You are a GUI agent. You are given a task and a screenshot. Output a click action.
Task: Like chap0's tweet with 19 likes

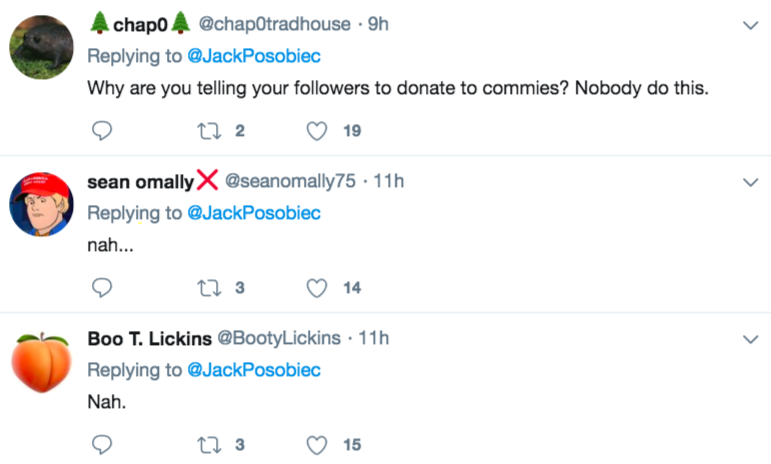click(317, 131)
